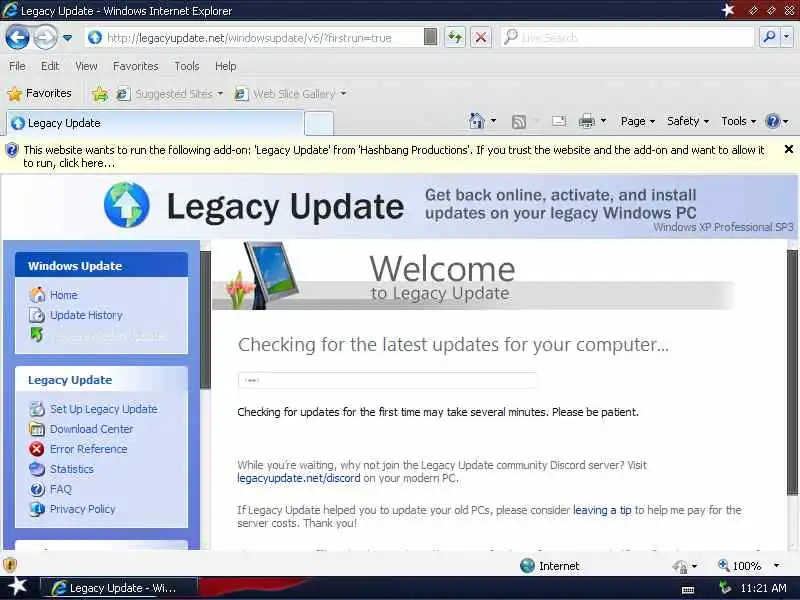Stop loading with the red X button
This screenshot has width=800, height=600.
pos(481,37)
